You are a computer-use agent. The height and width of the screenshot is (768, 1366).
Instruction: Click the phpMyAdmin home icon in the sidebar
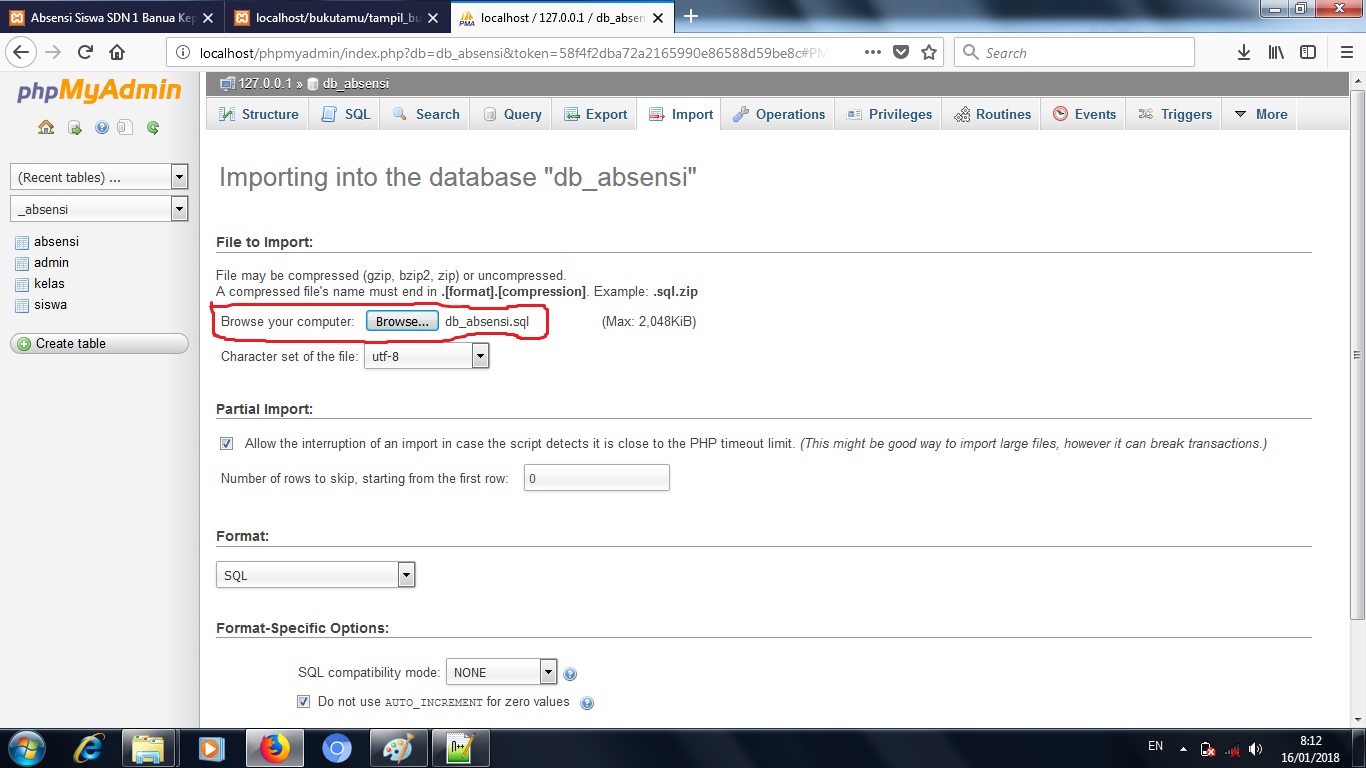pos(46,127)
